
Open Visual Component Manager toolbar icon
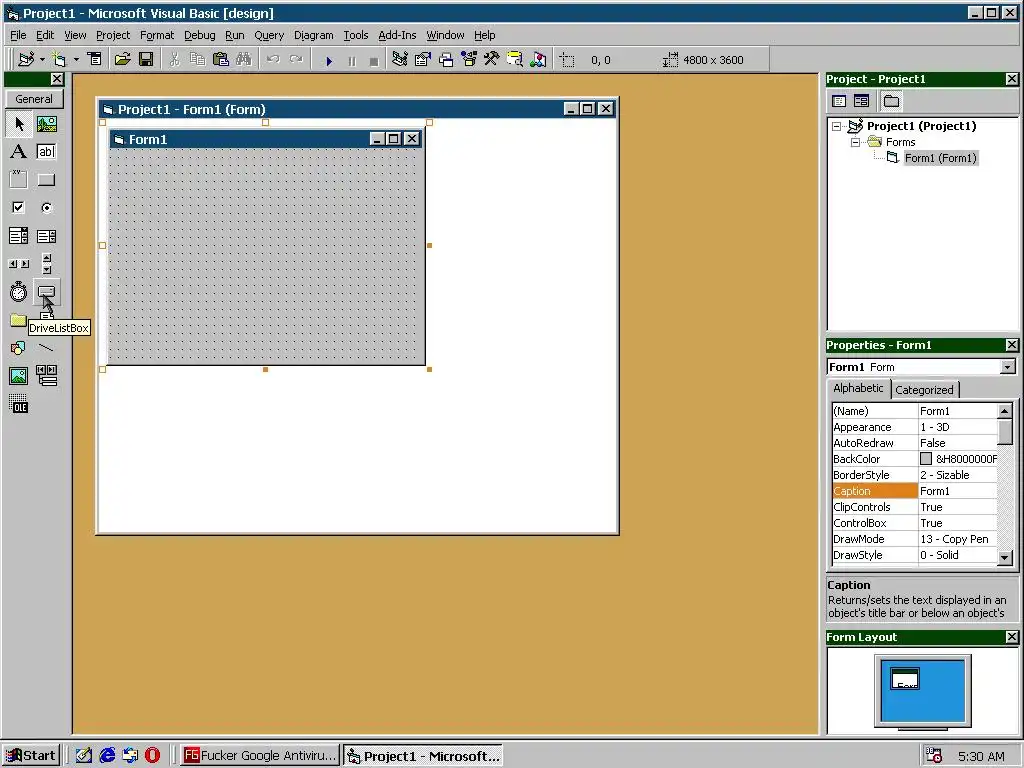tap(538, 59)
